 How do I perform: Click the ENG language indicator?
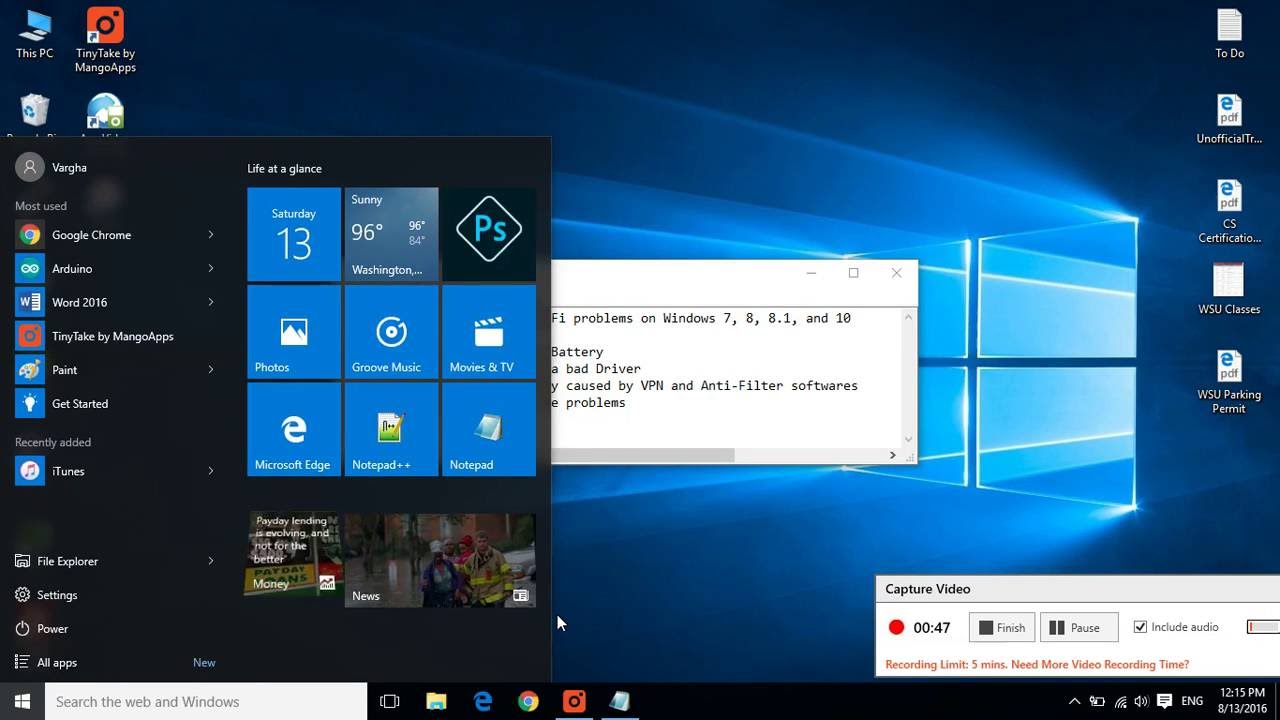coord(1192,702)
